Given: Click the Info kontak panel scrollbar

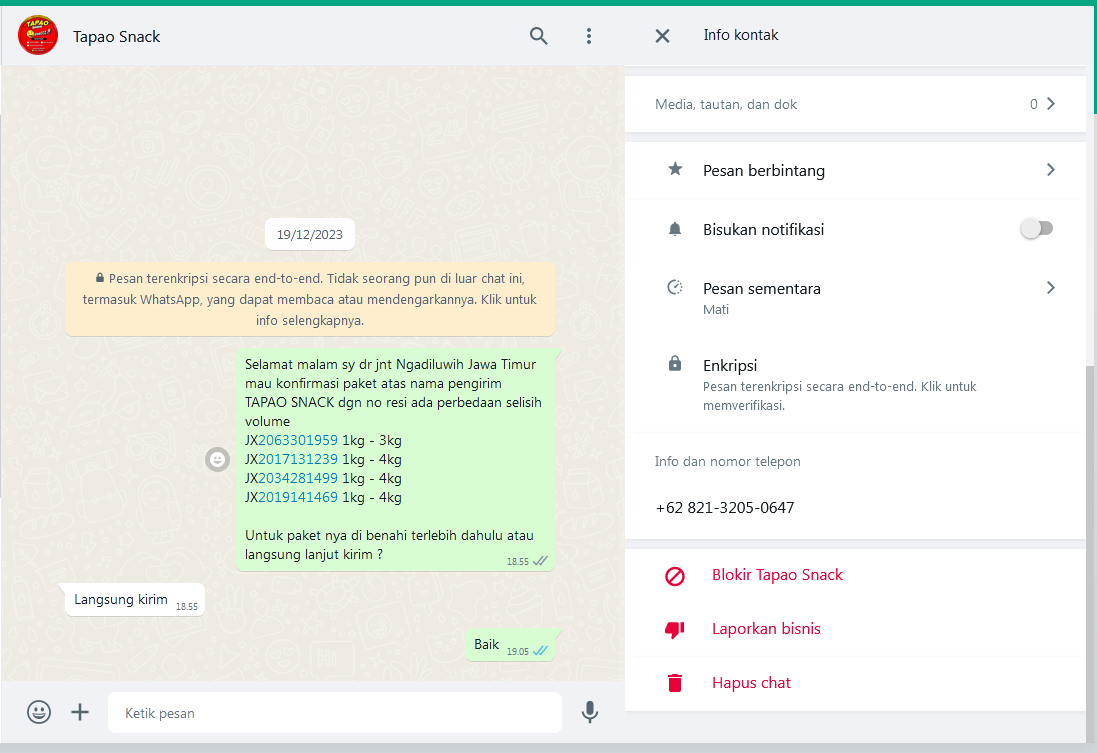Looking at the screenshot, I should 1091,553.
